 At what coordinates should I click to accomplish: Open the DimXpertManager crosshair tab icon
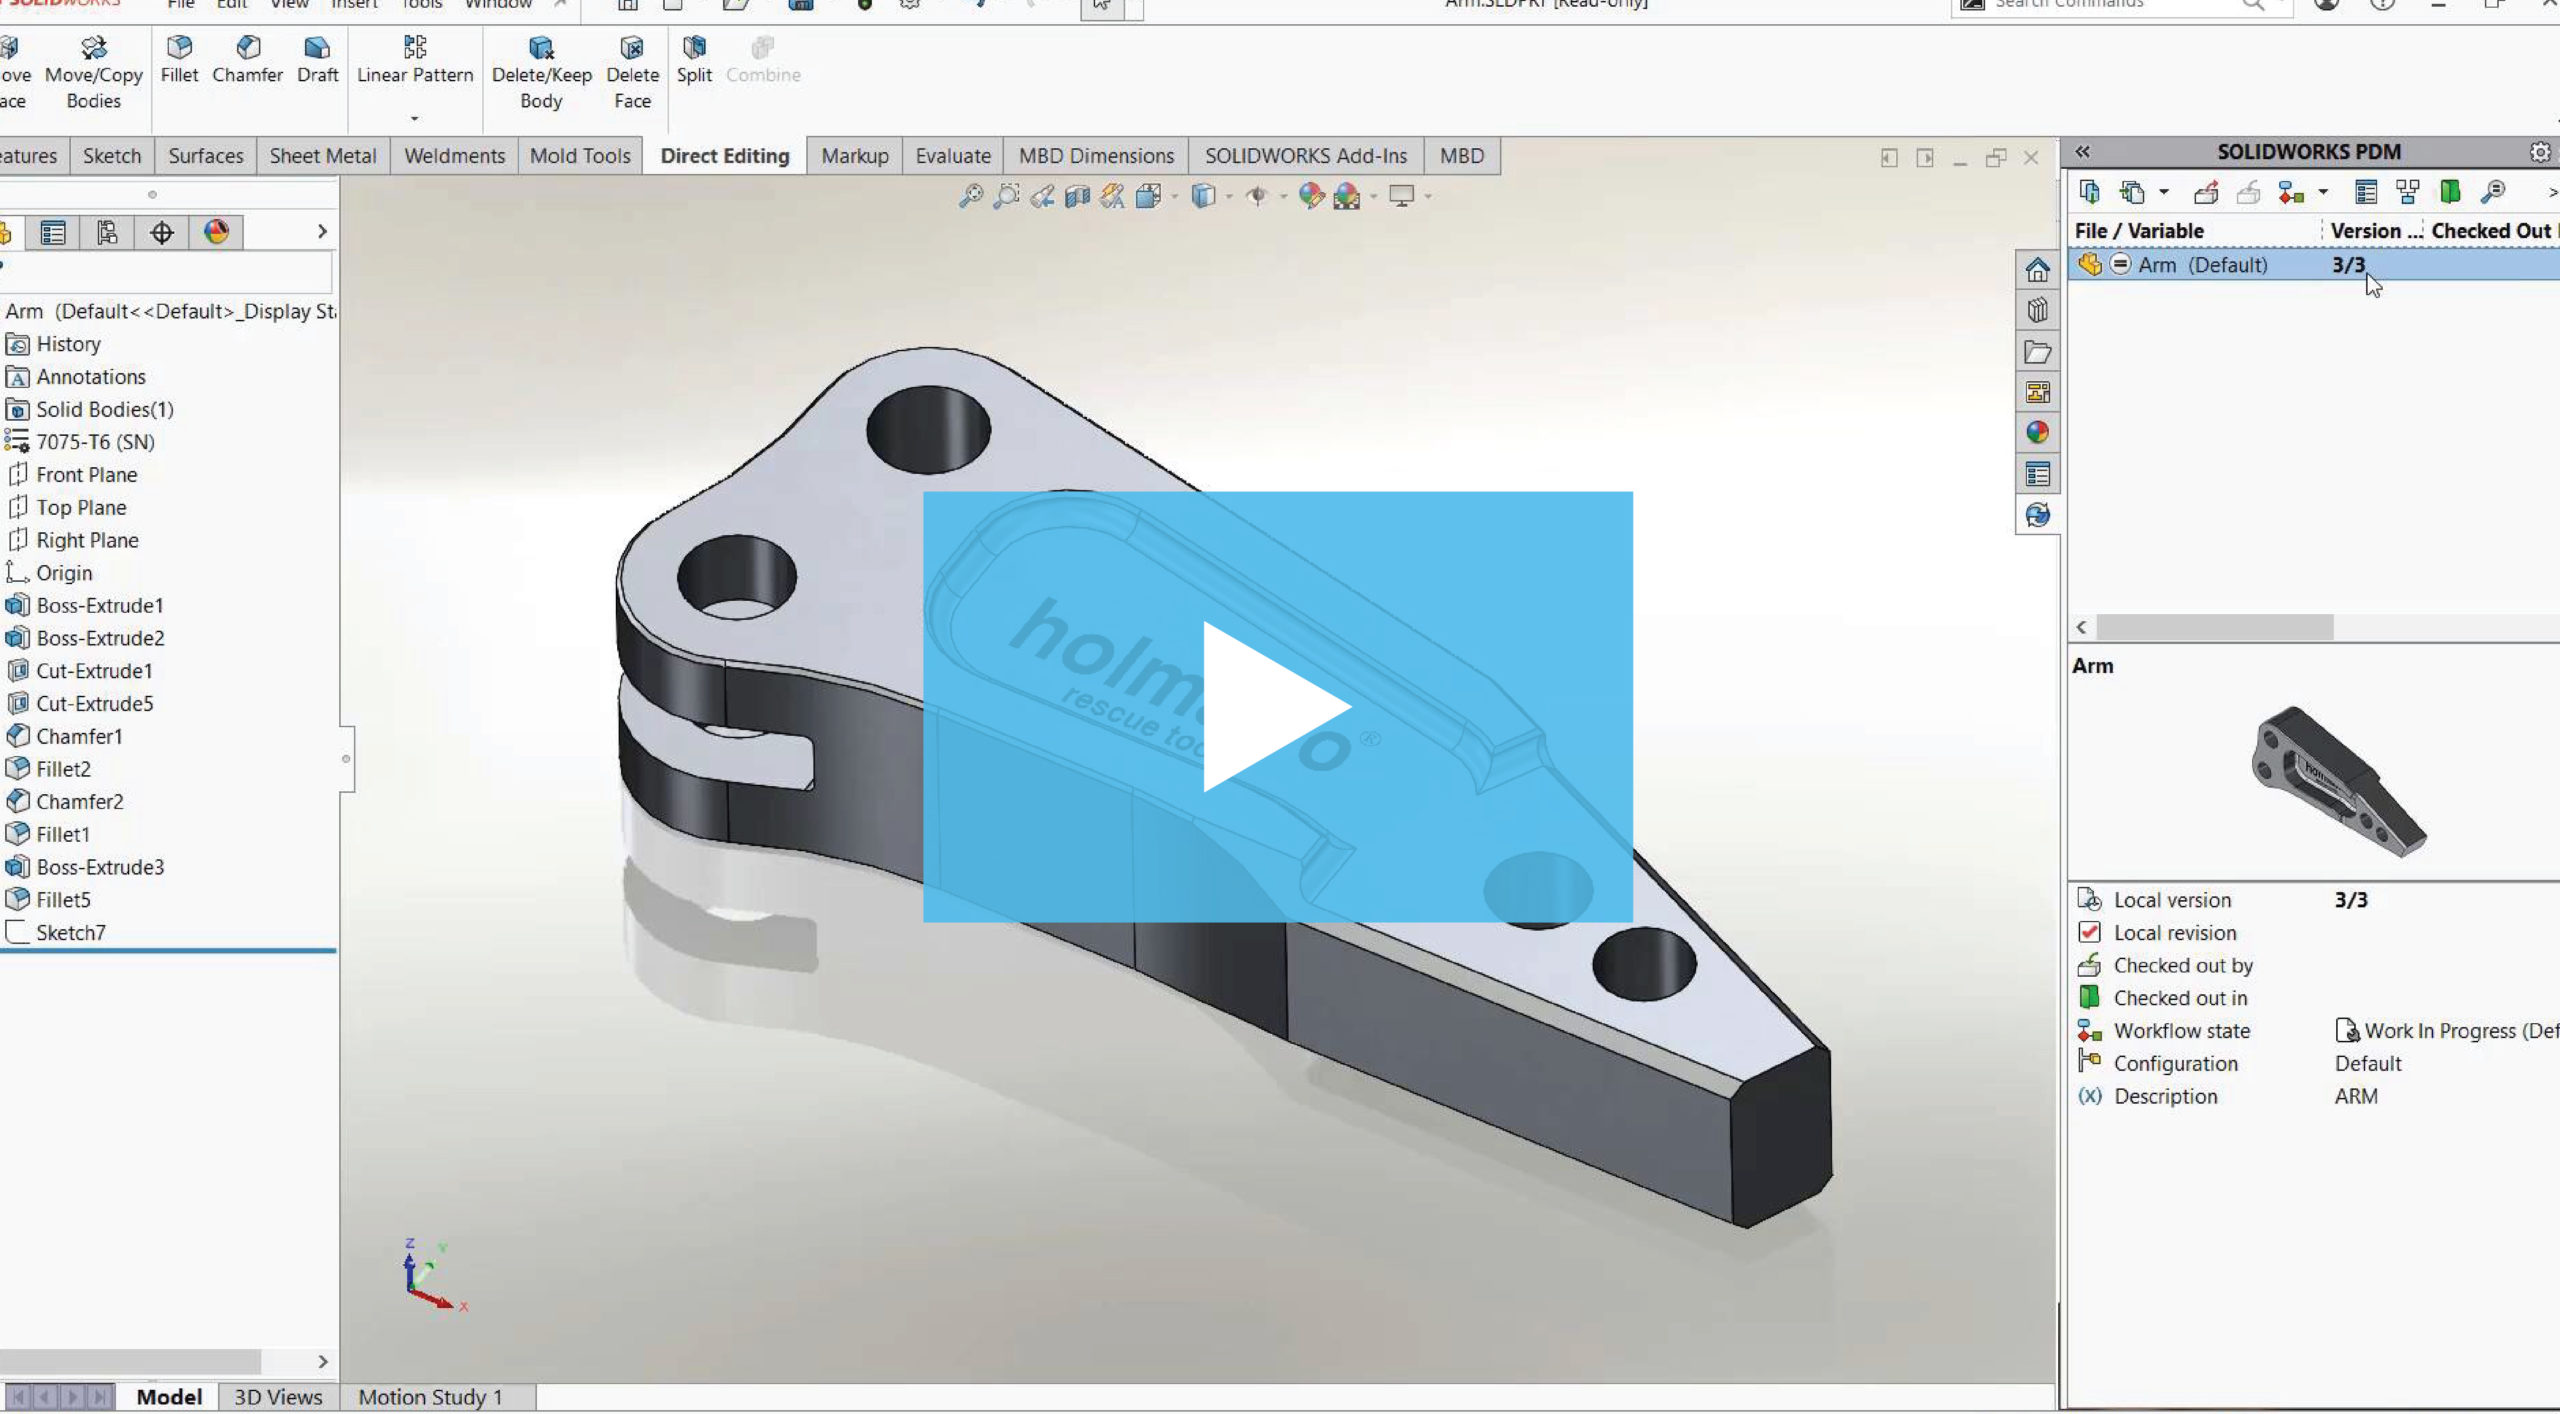point(162,233)
